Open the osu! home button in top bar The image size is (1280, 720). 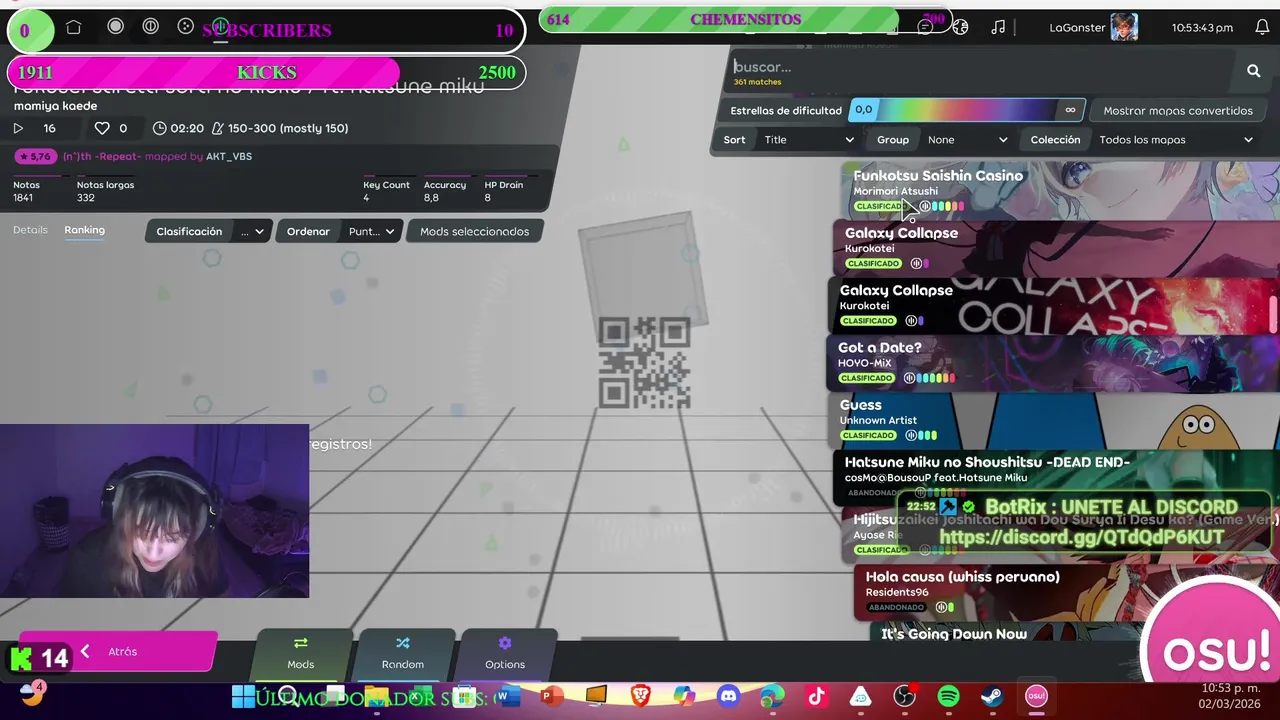click(x=73, y=28)
